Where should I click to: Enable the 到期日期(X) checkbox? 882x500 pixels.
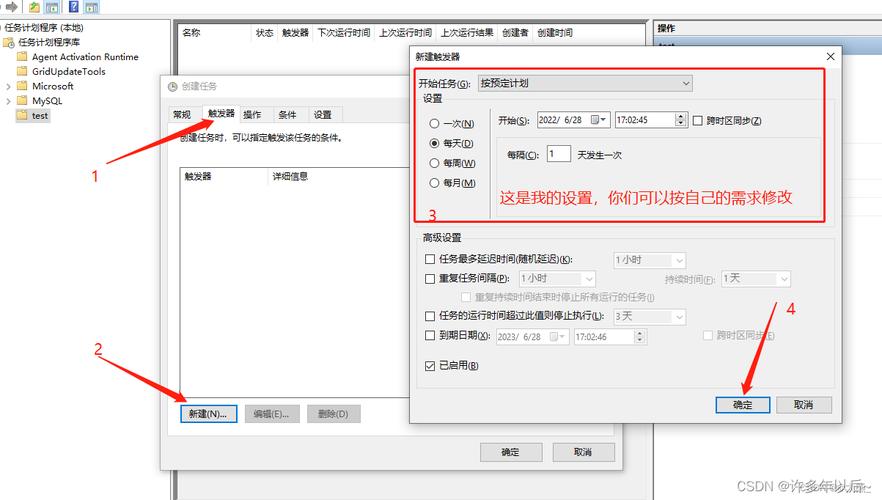(430, 335)
